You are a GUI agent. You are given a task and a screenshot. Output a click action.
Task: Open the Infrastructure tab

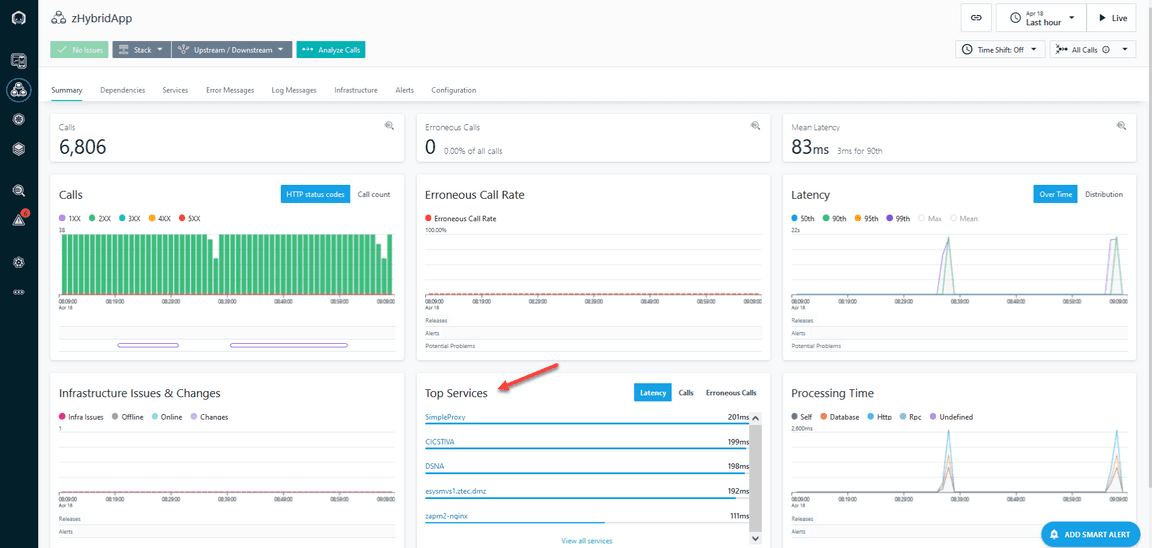tap(356, 90)
